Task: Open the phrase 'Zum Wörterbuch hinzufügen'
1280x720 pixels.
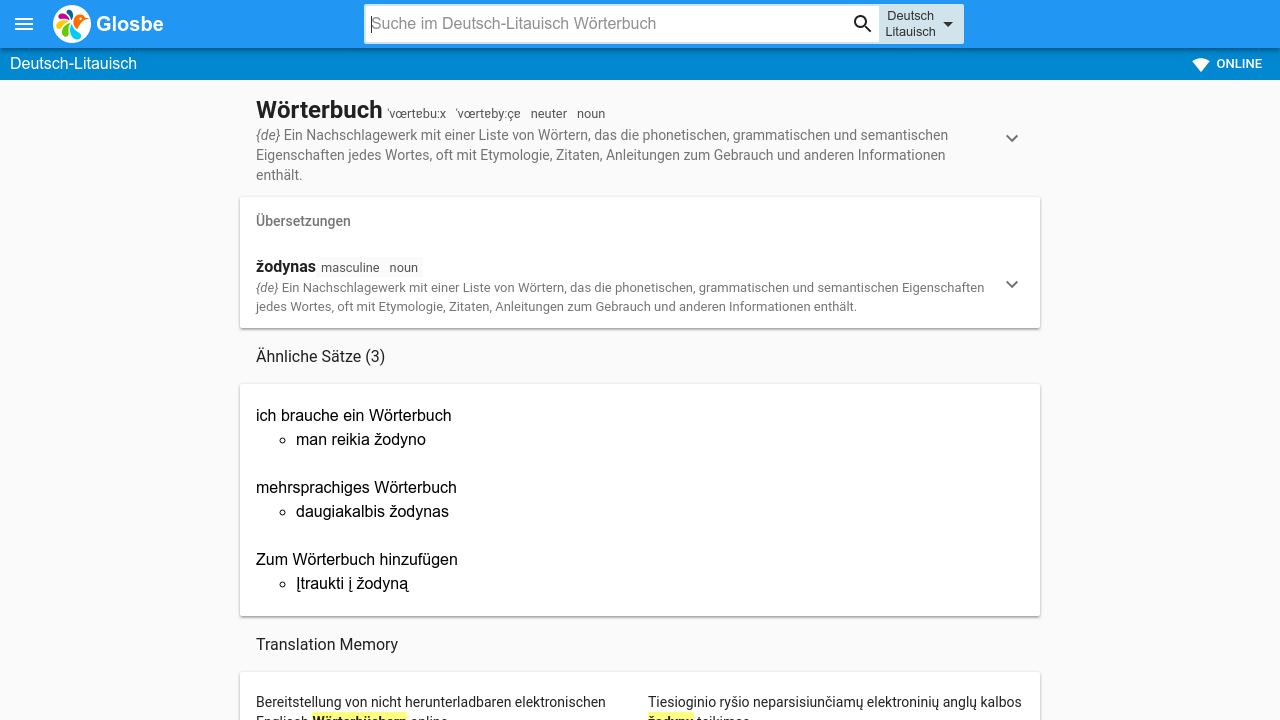Action: click(x=357, y=559)
